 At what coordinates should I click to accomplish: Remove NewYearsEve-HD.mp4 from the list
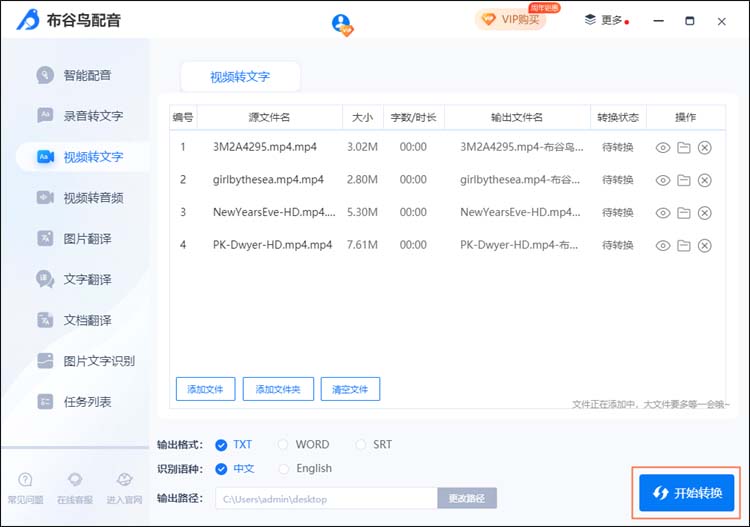coord(705,213)
